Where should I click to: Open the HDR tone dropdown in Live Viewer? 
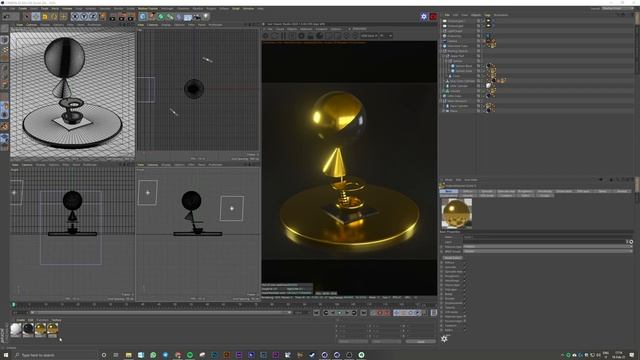click(369, 36)
